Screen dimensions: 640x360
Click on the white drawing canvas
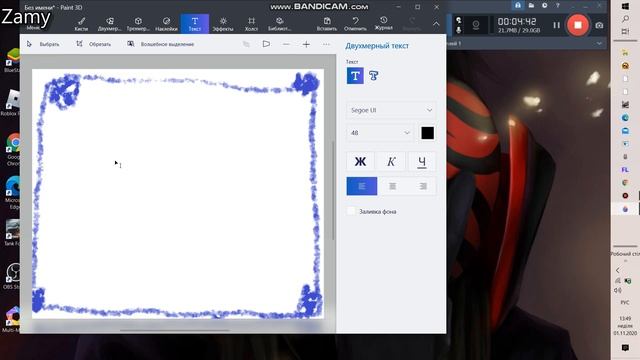pos(178,194)
